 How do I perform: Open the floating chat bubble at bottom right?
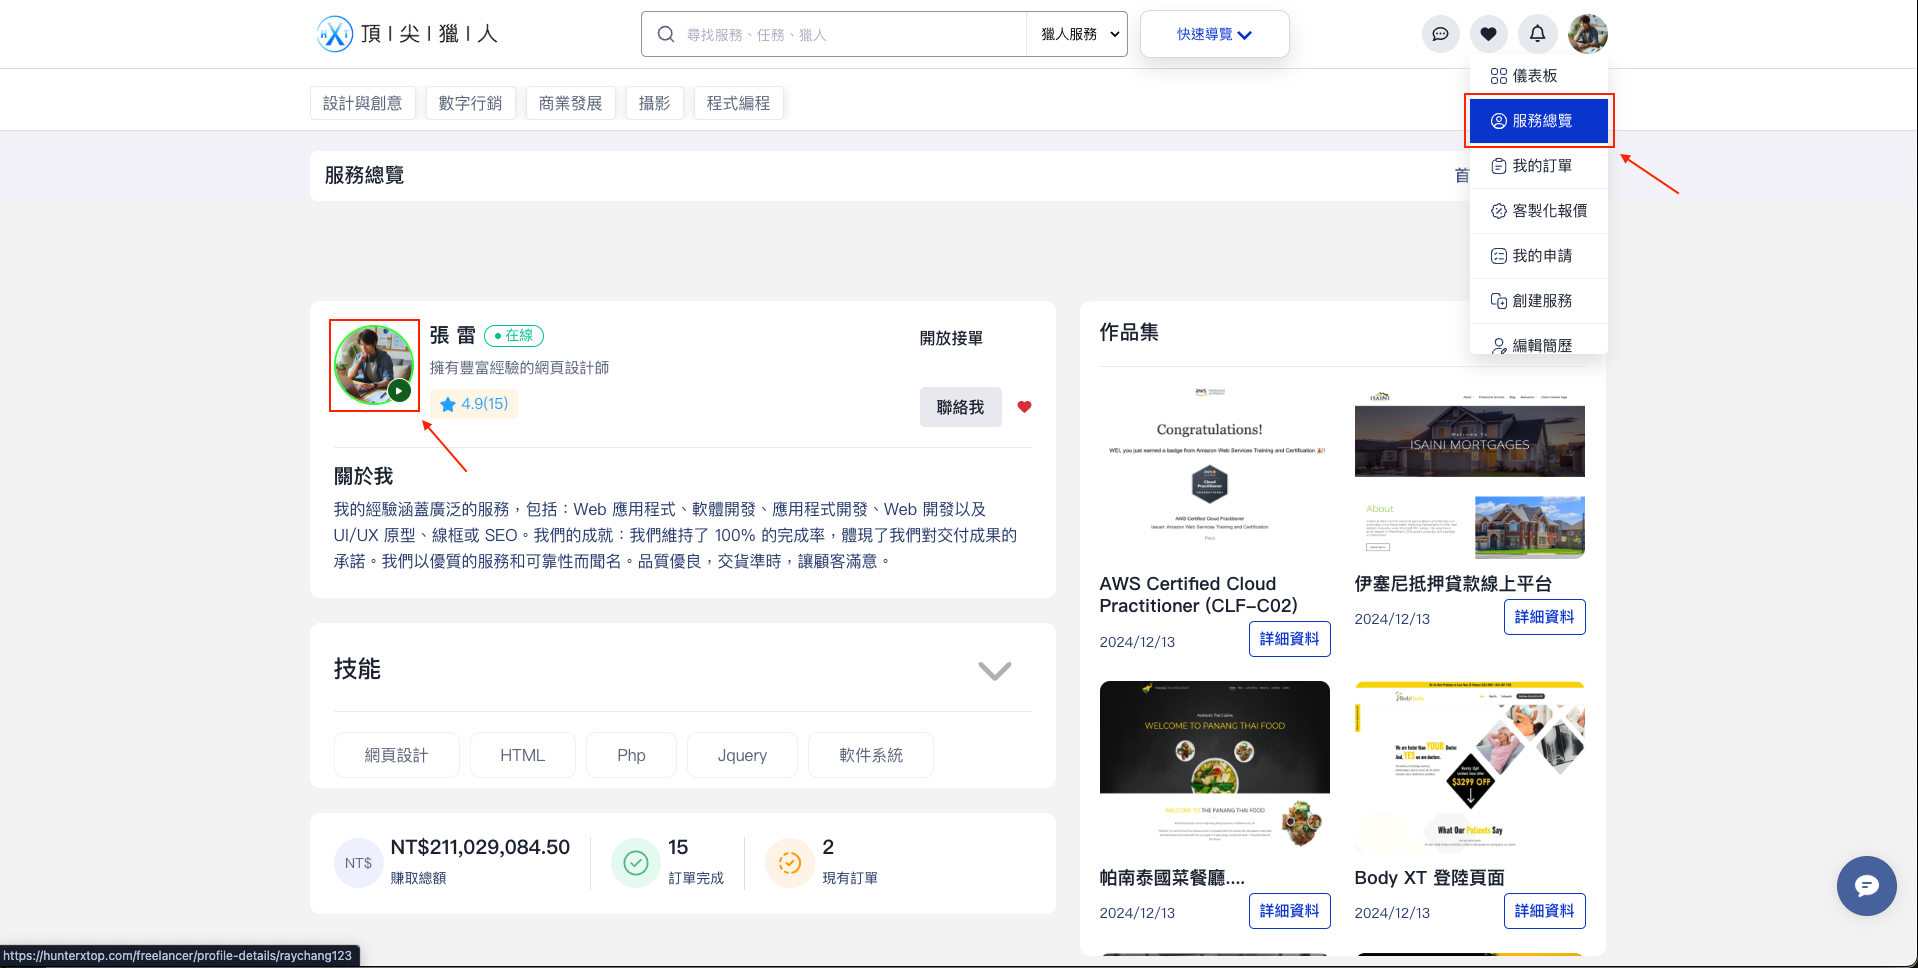pos(1866,886)
